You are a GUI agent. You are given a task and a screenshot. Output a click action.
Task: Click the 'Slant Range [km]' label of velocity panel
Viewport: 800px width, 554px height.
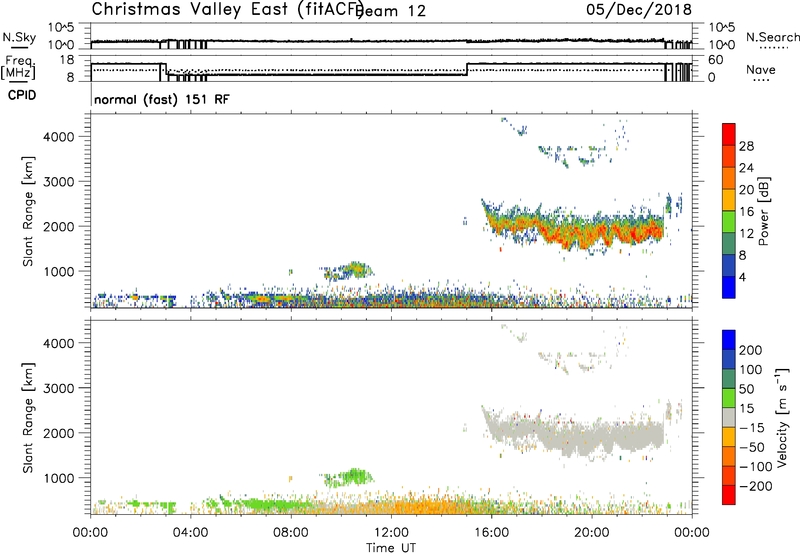pyautogui.click(x=28, y=418)
